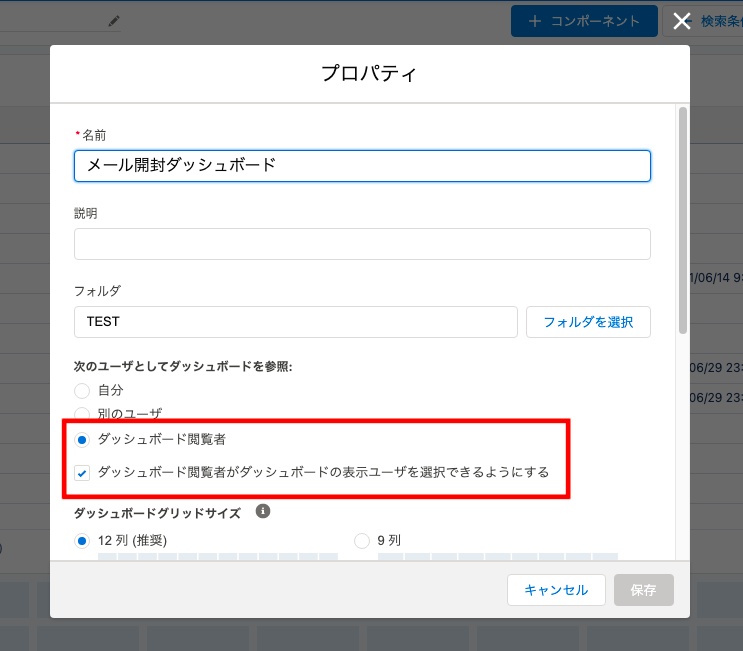Click the フォルダ field showing TEST
Viewport: 743px width, 651px height.
coord(296,322)
